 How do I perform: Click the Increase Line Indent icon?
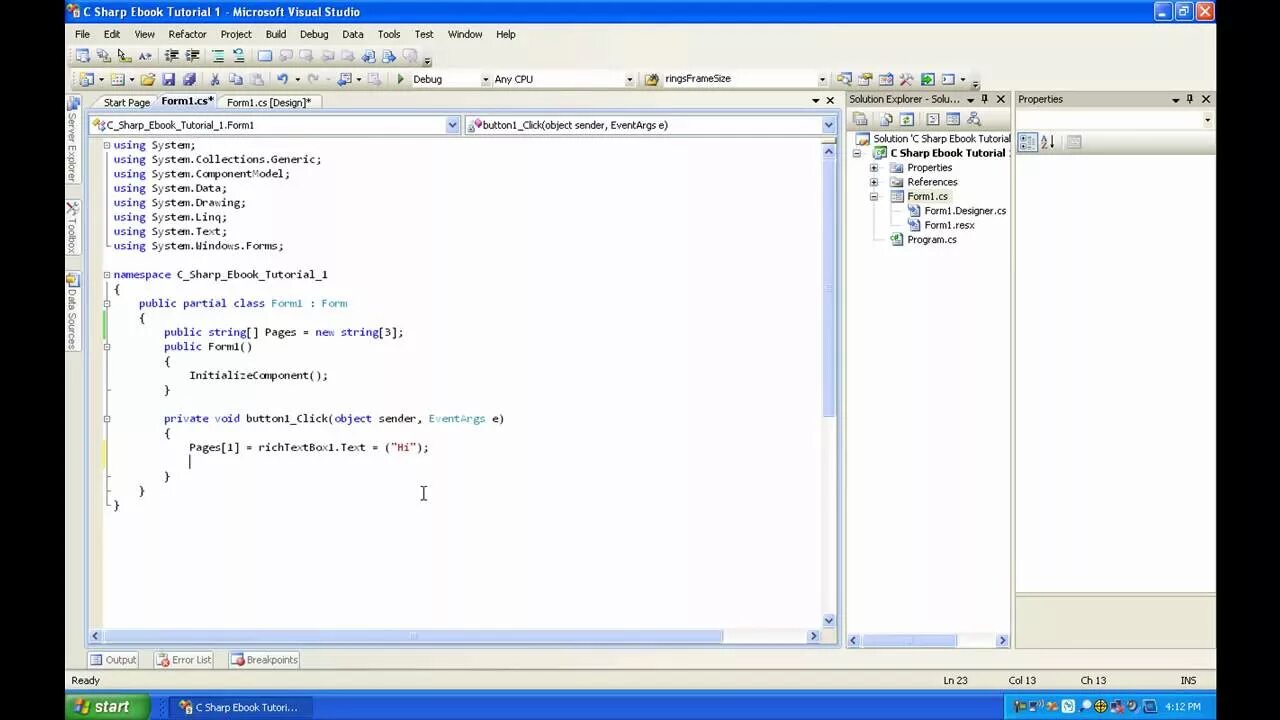tap(192, 56)
